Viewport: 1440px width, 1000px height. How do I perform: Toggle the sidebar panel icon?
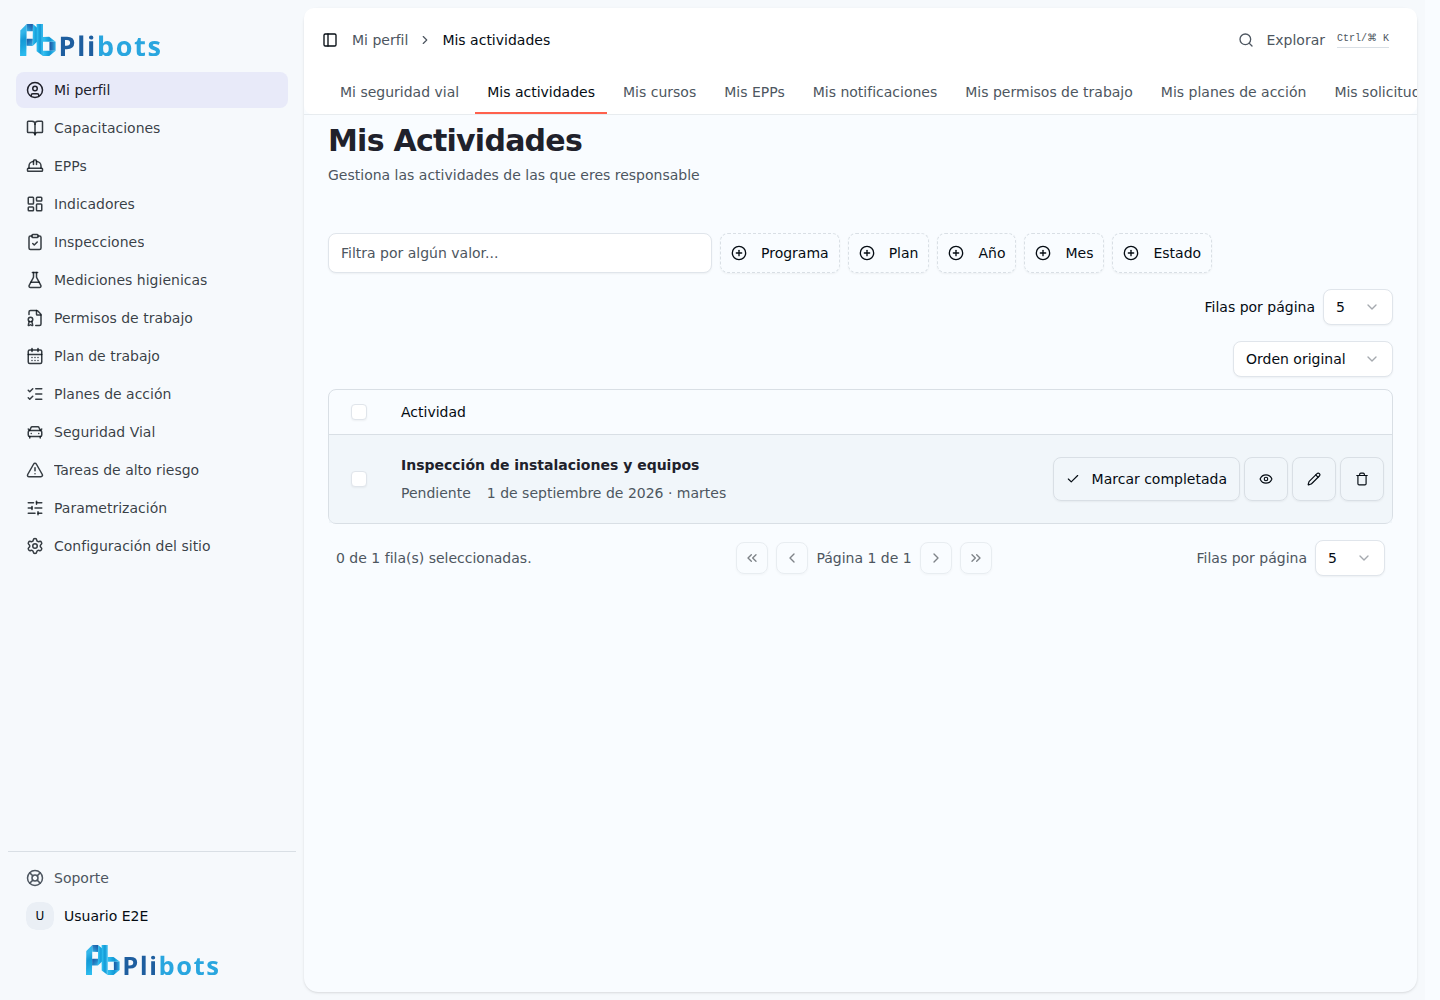[330, 40]
